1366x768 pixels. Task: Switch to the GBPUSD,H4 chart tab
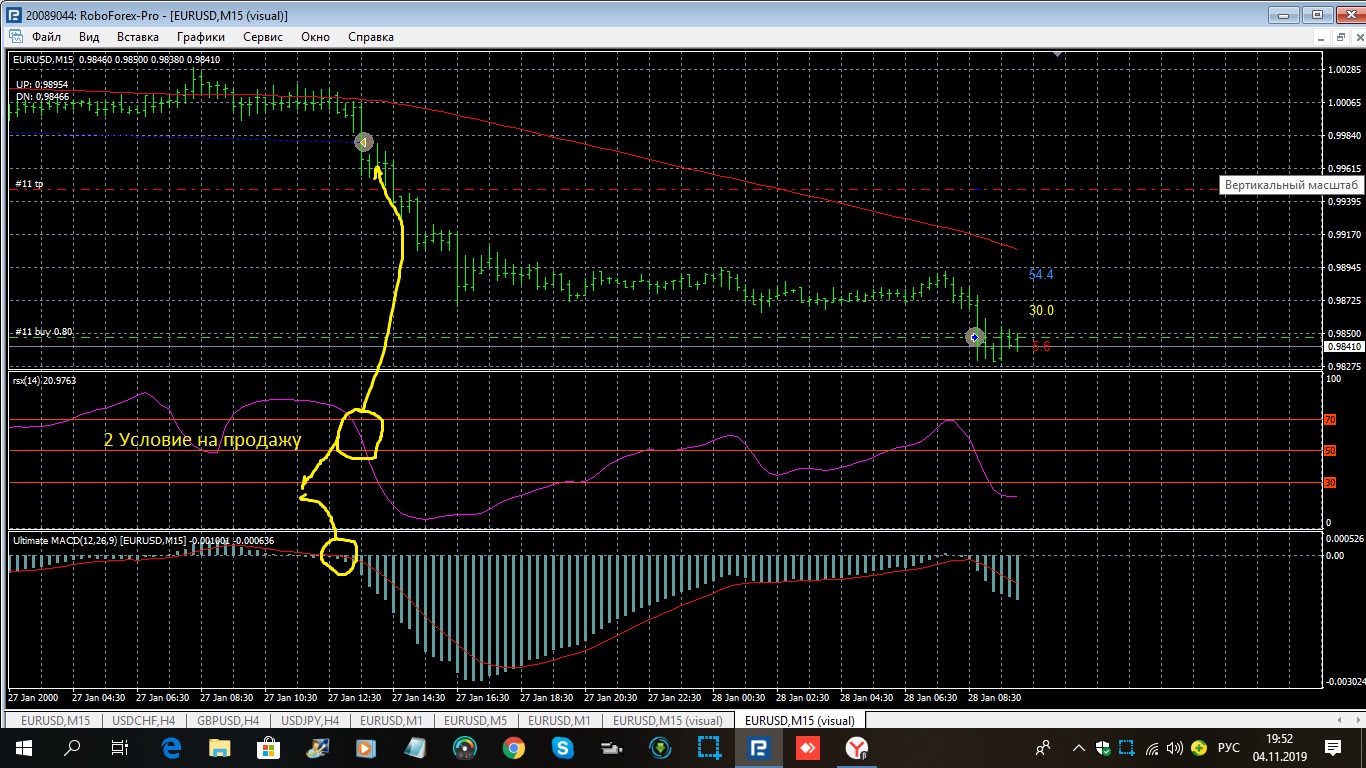(x=229, y=720)
